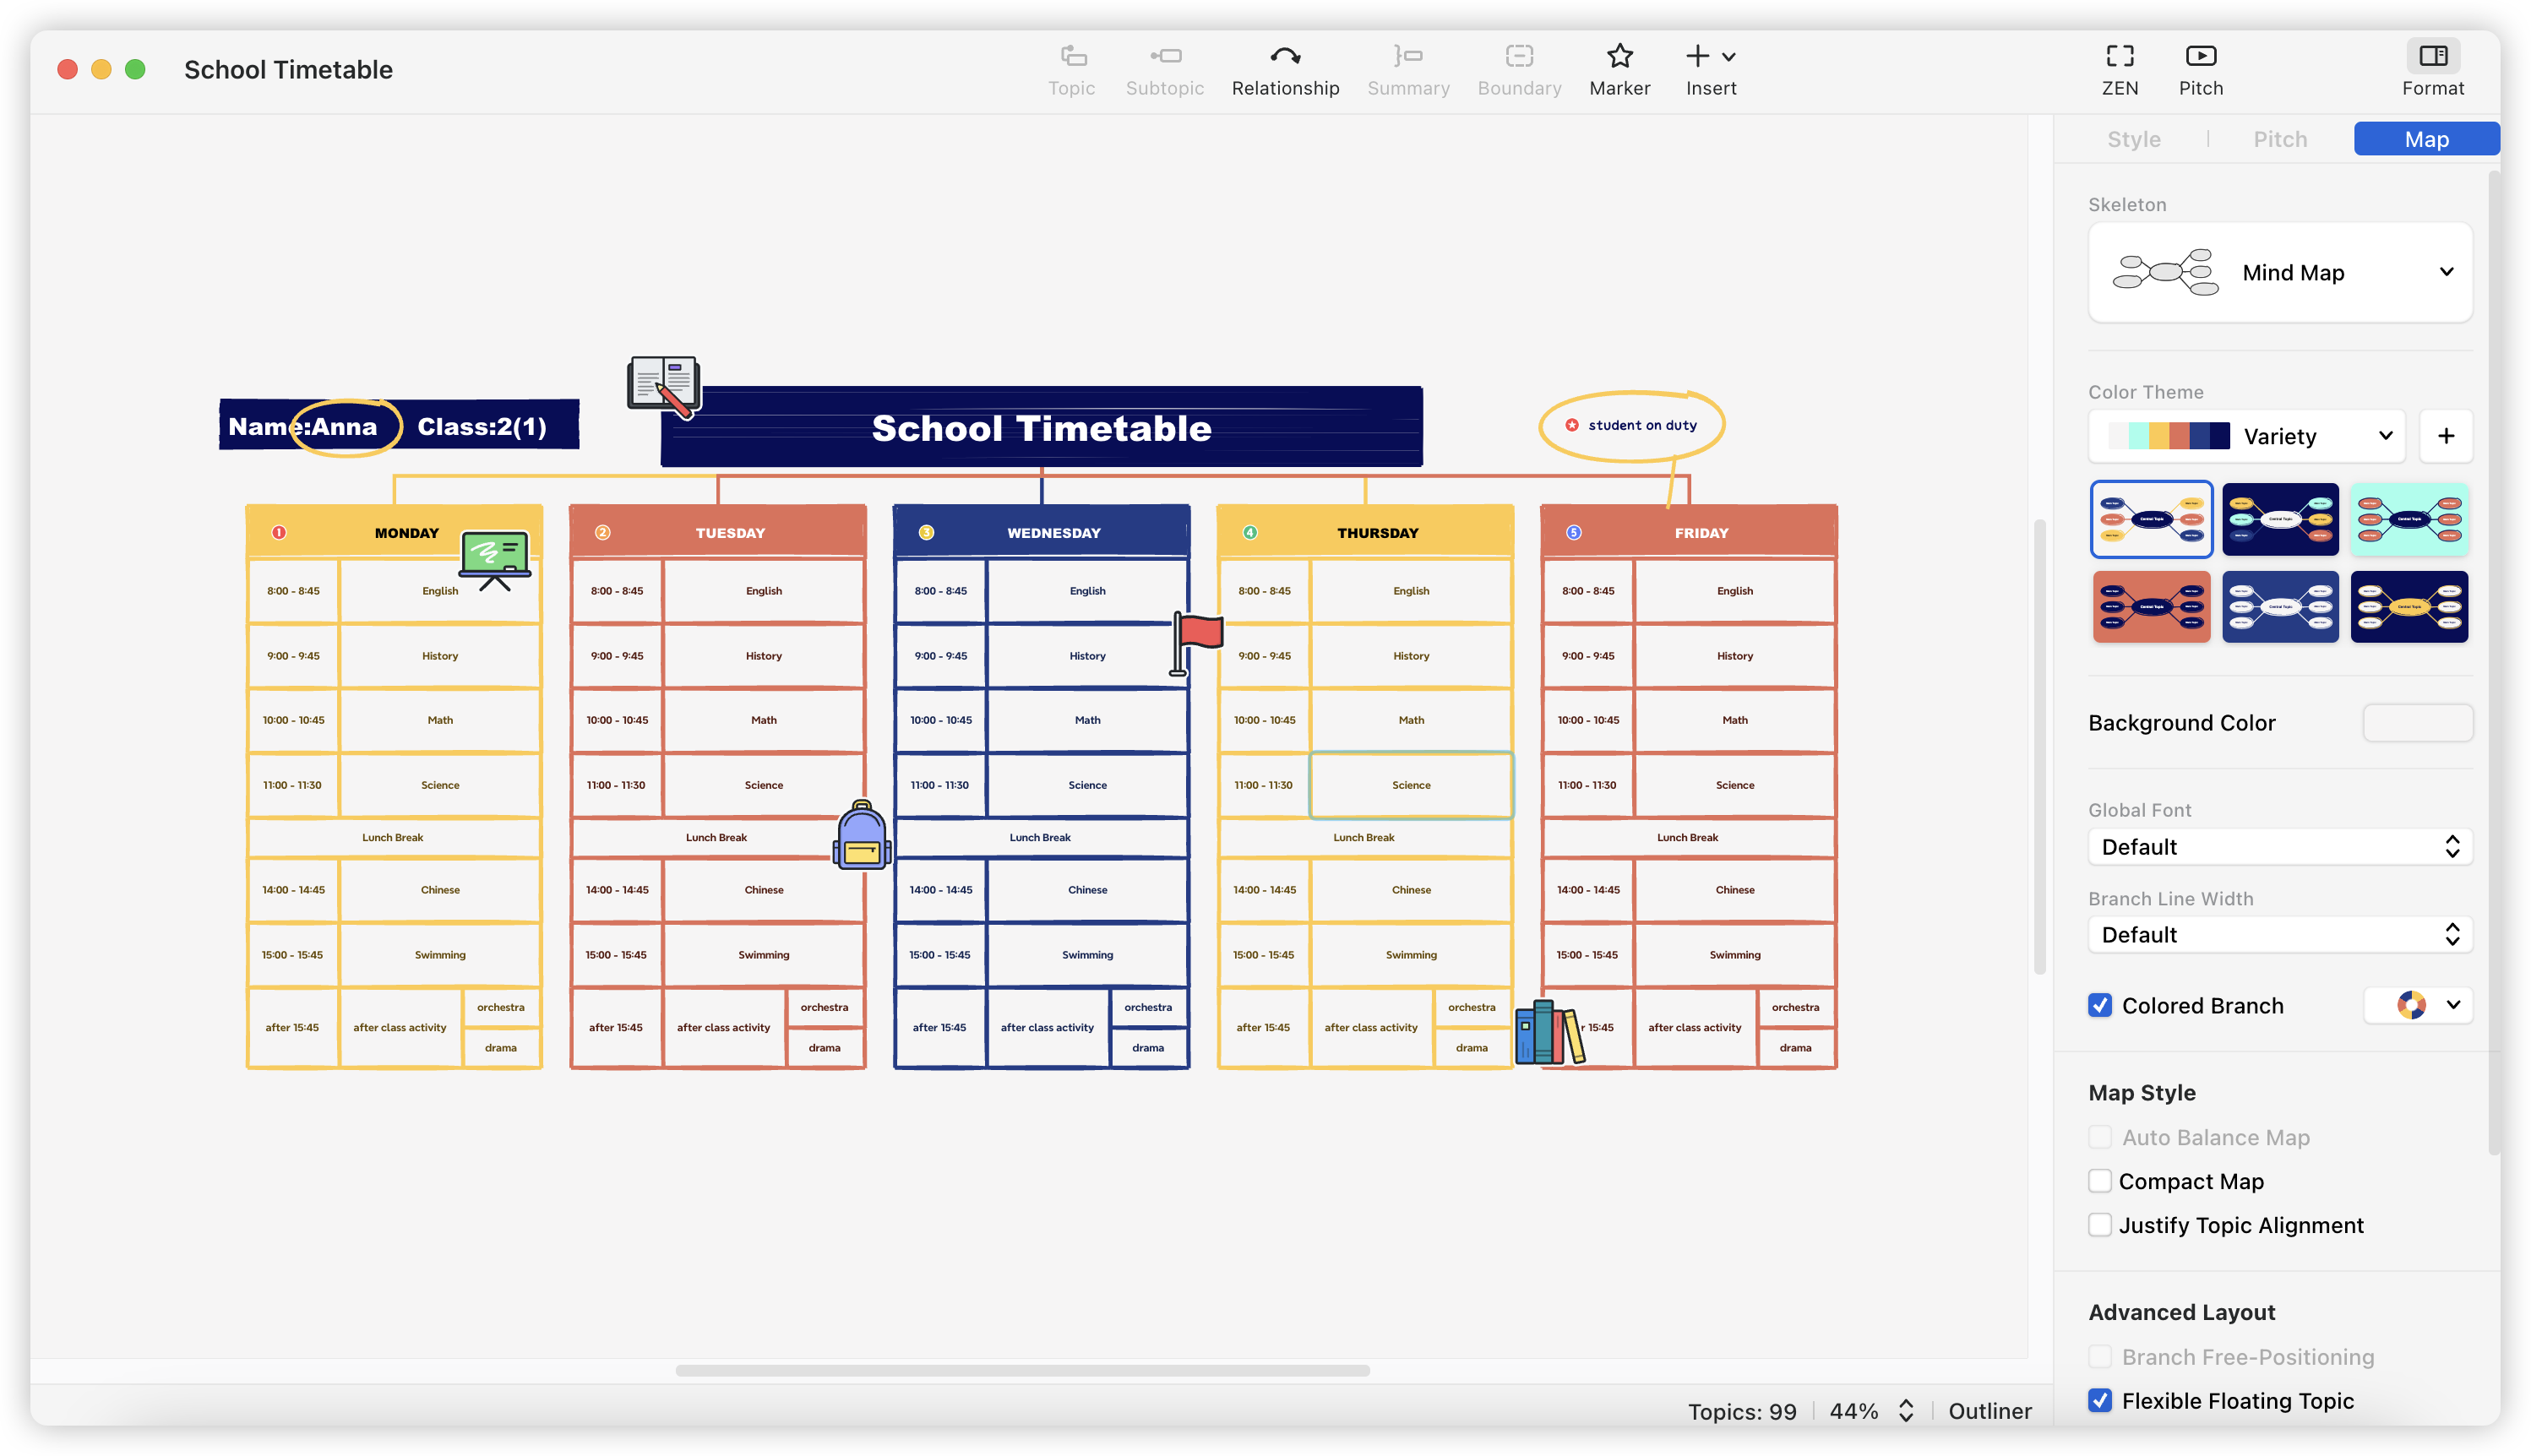Click the Insert plus icon
Viewport: 2531px width, 1456px height.
click(x=1698, y=56)
